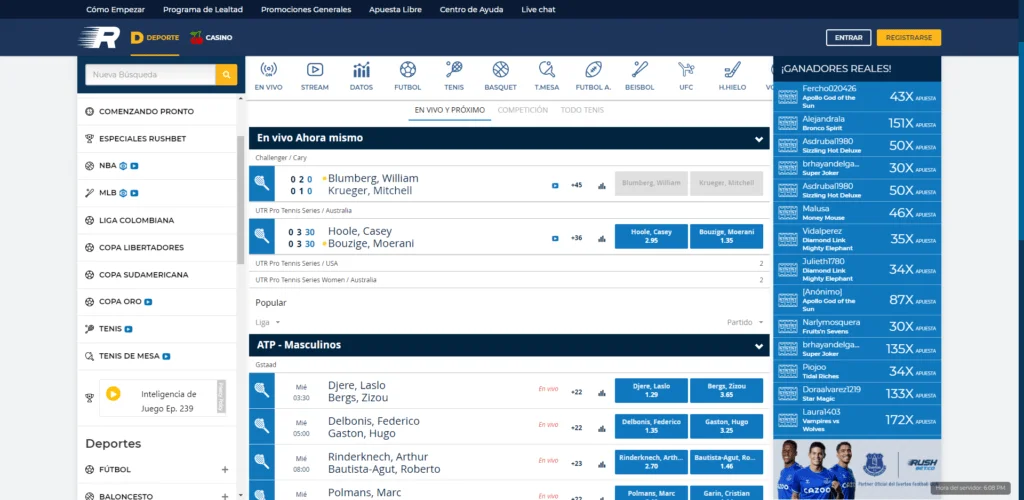This screenshot has width=1024, height=500.
Task: Bet on Hoole, Casey at 2.95
Action: click(651, 236)
